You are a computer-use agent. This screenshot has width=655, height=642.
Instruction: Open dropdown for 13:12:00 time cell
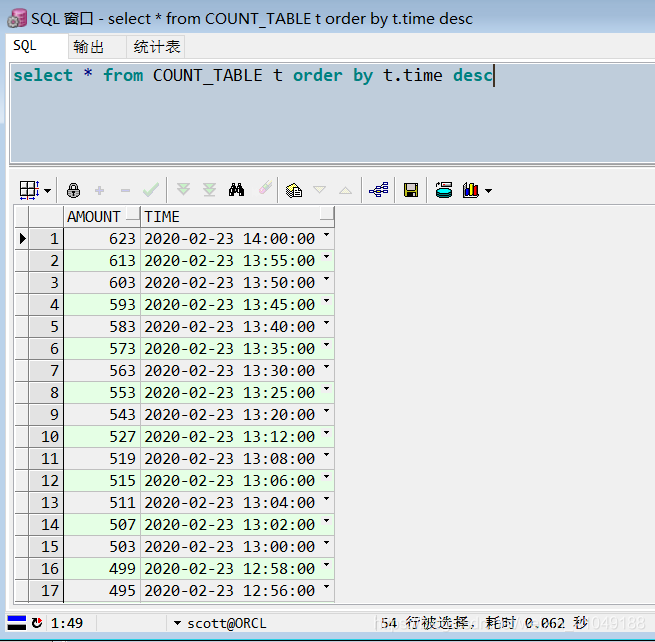coord(327,432)
